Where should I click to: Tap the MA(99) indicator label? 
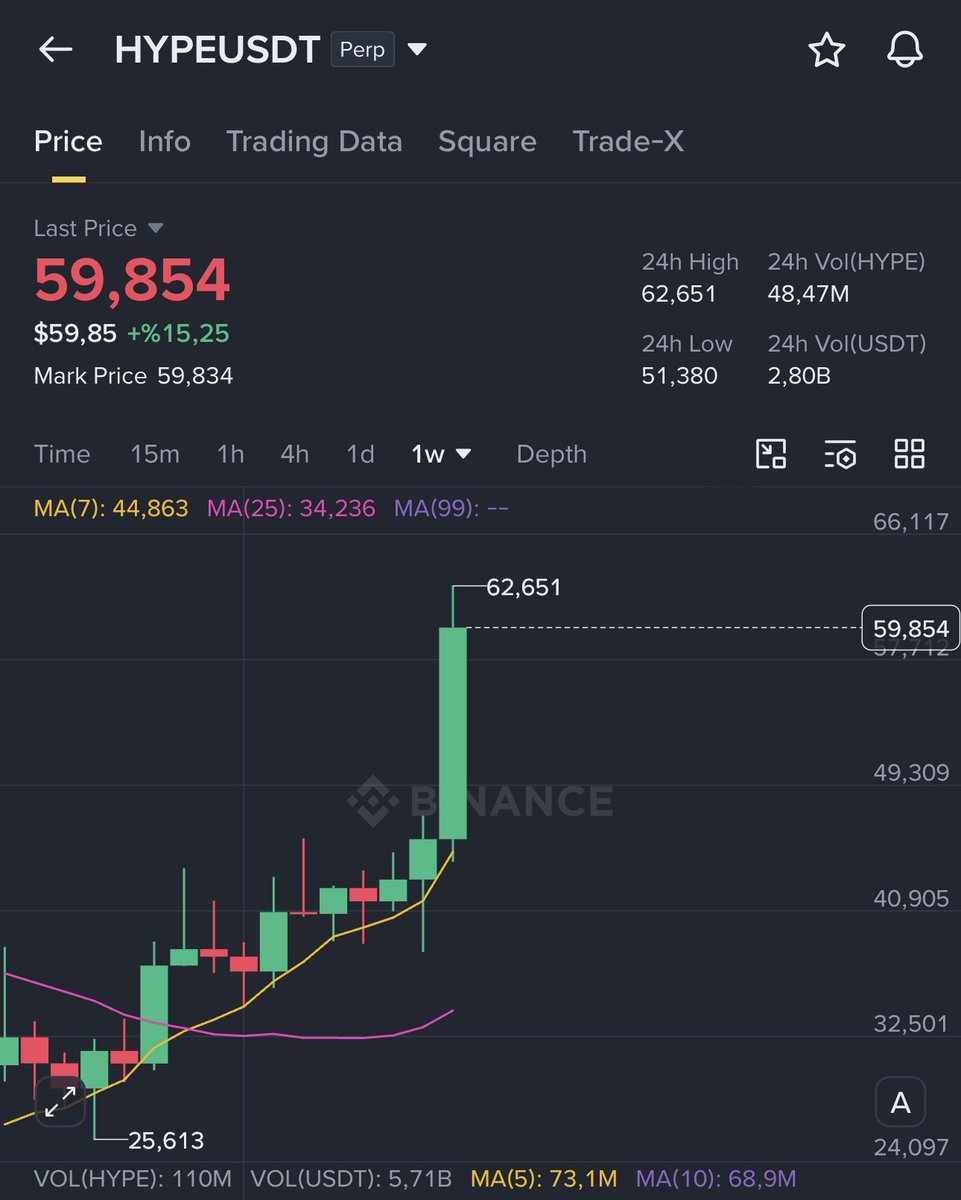tap(451, 508)
